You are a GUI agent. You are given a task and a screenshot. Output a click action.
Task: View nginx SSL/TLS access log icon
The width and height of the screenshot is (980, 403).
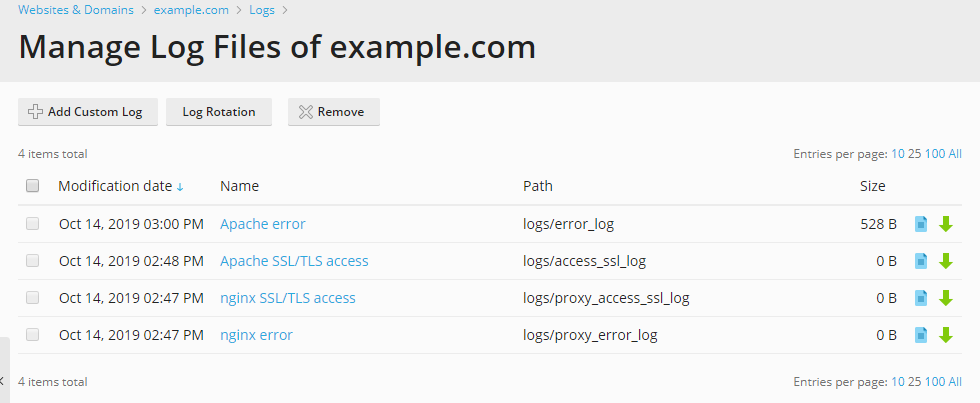coord(922,298)
